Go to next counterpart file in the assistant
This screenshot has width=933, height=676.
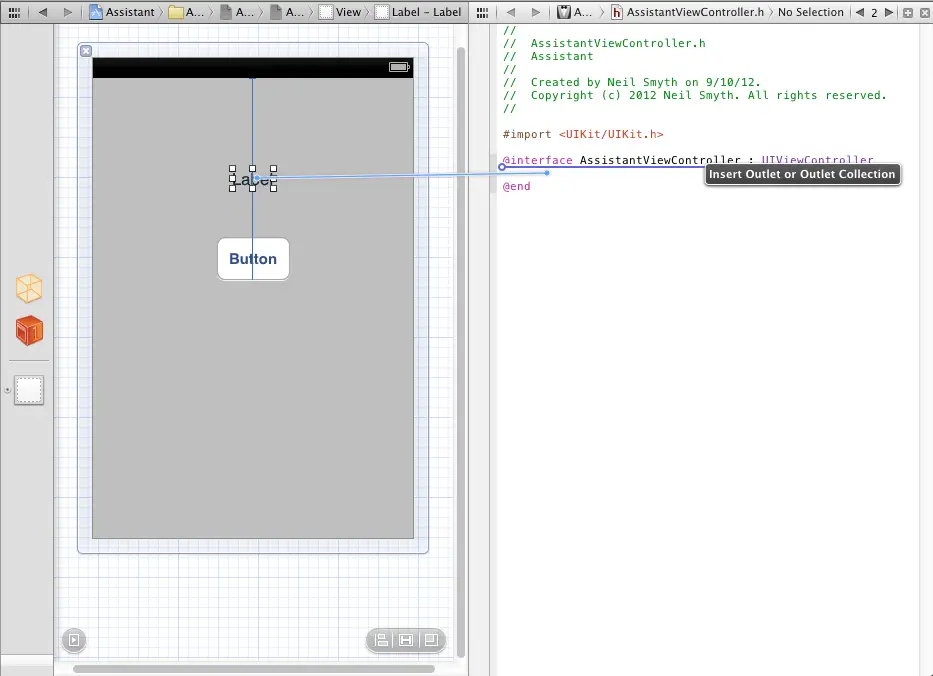tap(889, 12)
